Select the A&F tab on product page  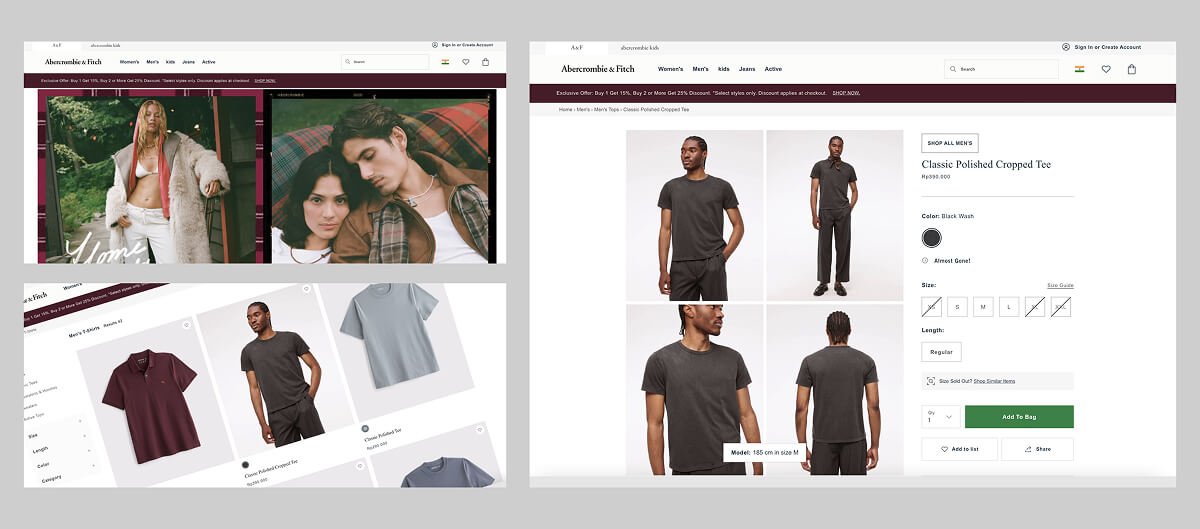(x=577, y=47)
